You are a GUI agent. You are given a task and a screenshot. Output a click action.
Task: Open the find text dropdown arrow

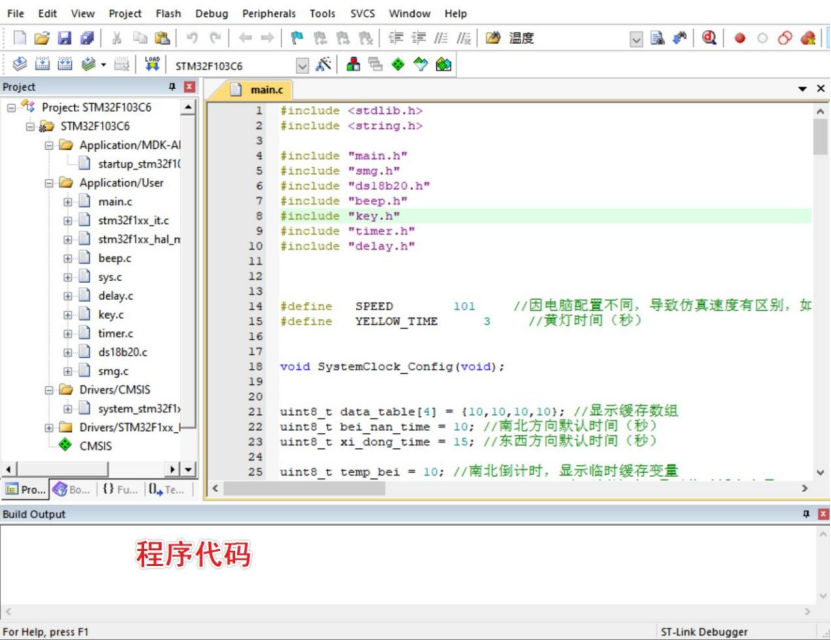636,39
